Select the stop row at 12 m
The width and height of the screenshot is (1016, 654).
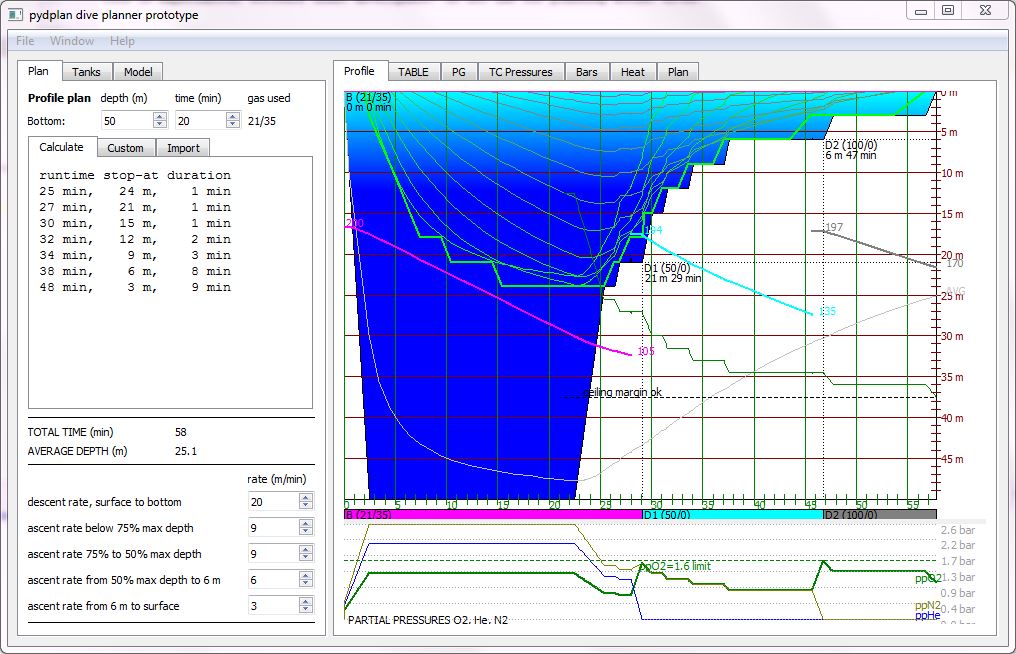pyautogui.click(x=135, y=239)
